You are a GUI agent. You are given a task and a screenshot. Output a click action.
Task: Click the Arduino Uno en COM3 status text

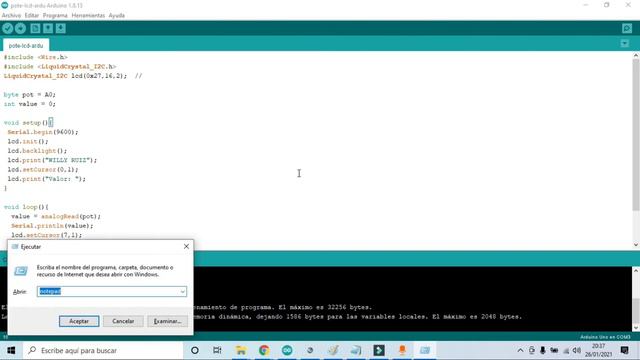point(605,337)
